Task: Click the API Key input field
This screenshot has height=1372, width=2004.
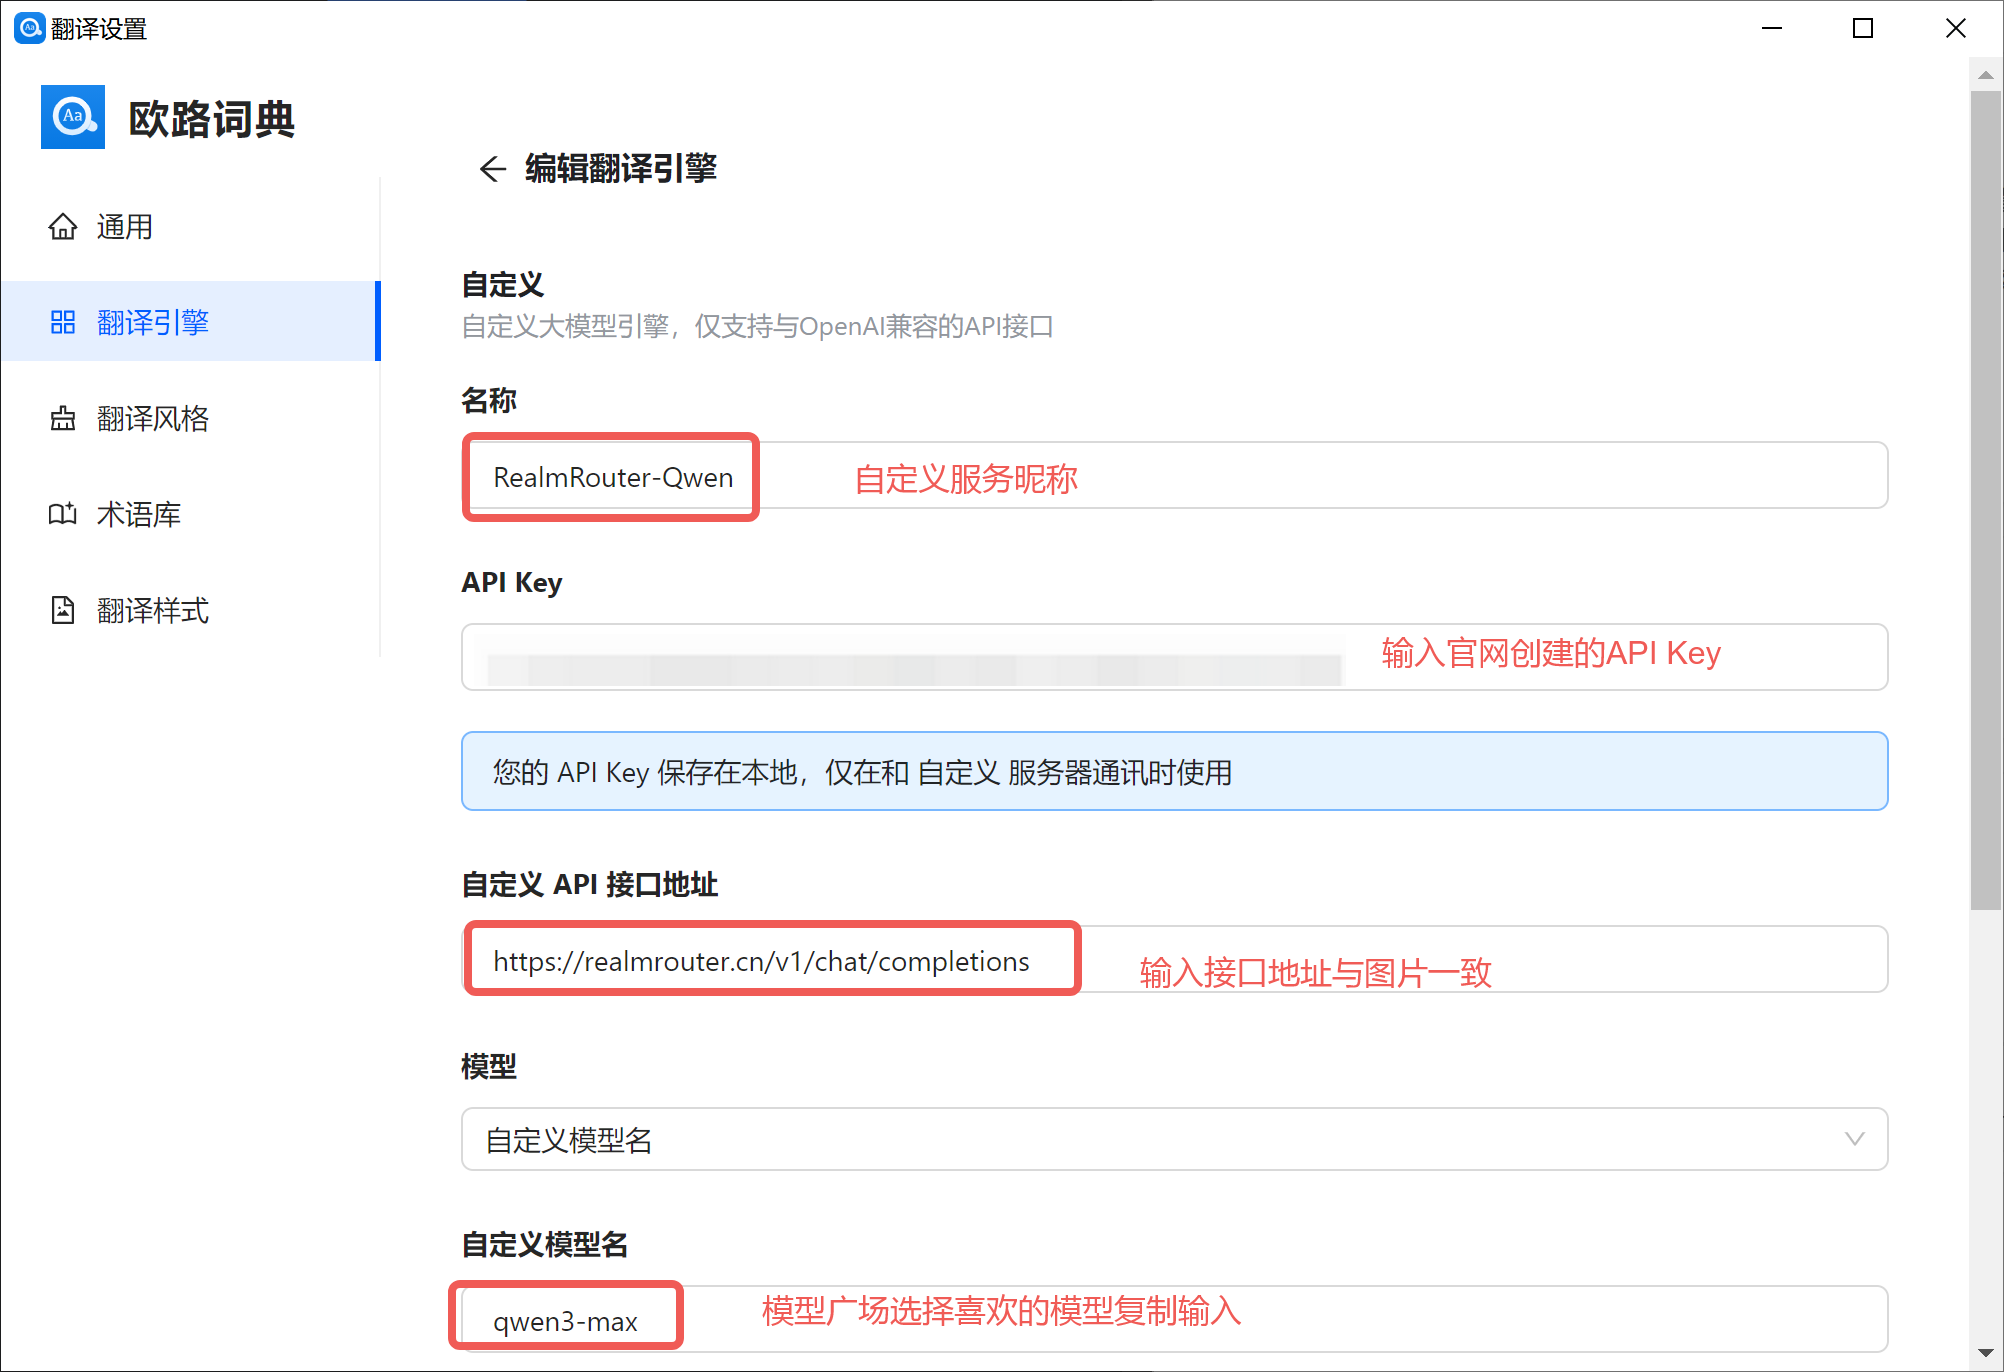Action: pos(900,657)
